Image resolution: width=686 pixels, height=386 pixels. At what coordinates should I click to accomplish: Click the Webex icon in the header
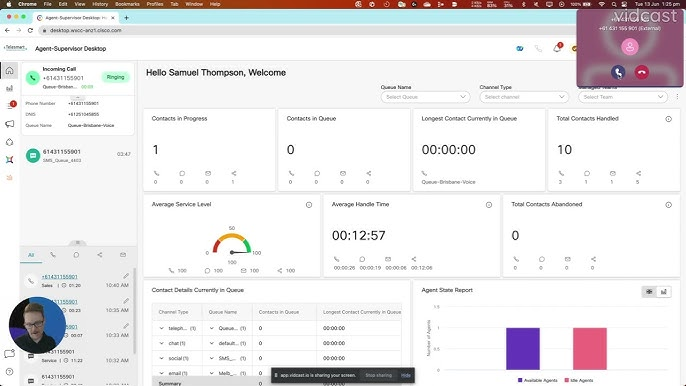520,49
